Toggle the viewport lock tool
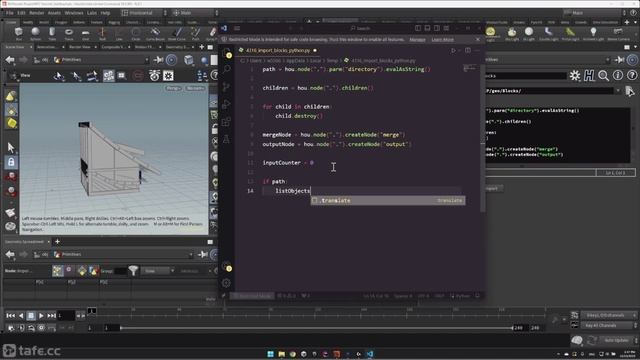This screenshot has width=640, height=360. pyautogui.click(x=11, y=162)
